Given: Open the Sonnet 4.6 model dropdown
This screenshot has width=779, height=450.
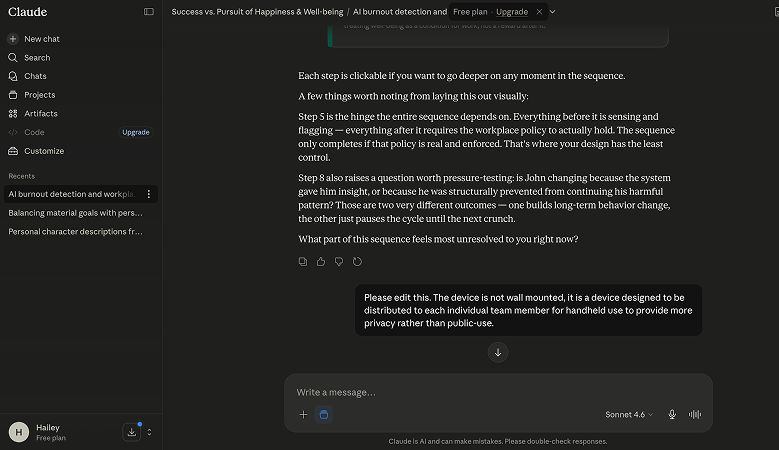Looking at the screenshot, I should point(628,414).
